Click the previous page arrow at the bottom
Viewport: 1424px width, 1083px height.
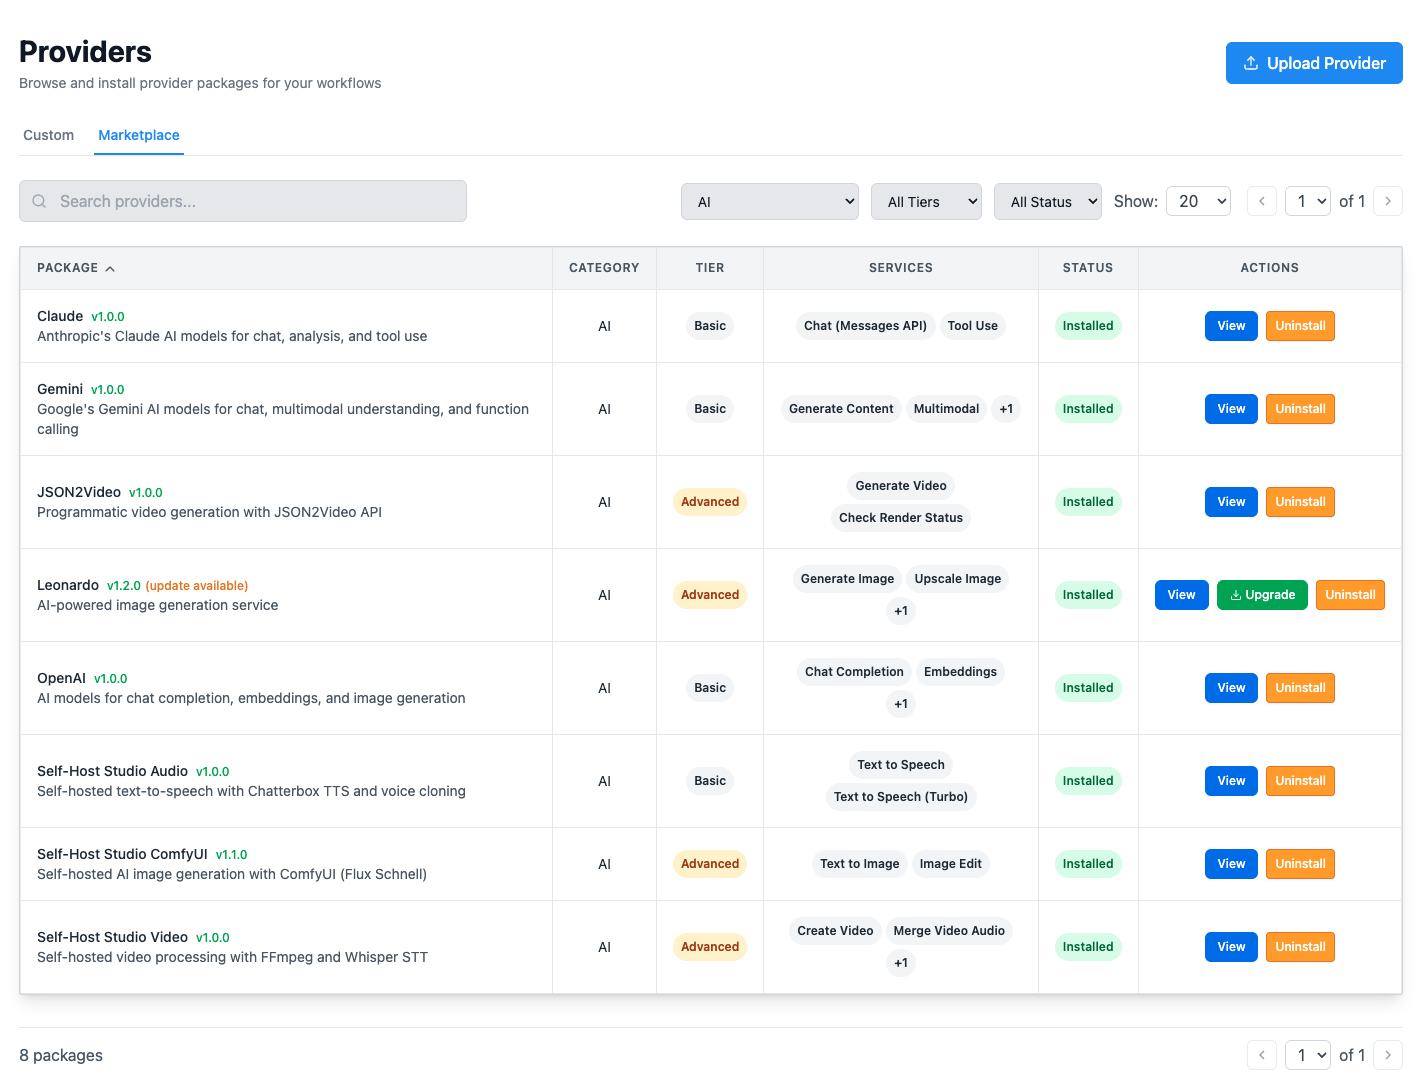[x=1261, y=1055]
